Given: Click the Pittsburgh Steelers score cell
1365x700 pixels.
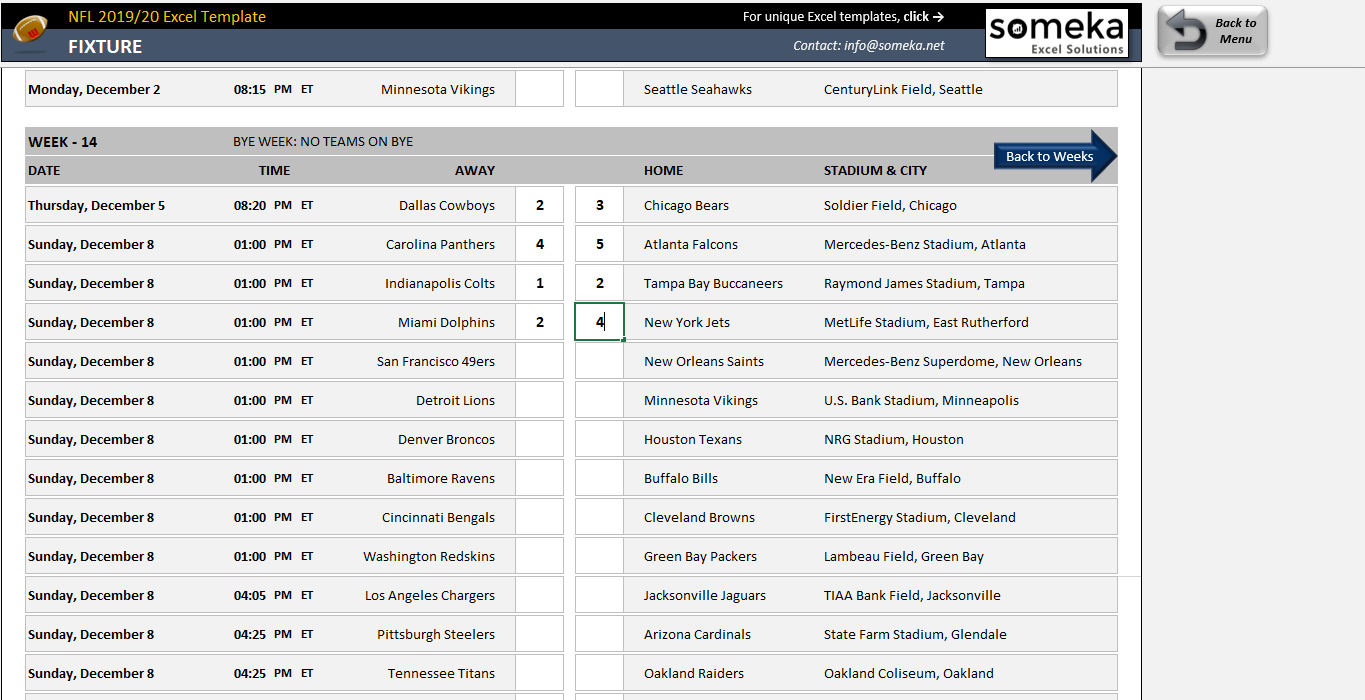Looking at the screenshot, I should (540, 634).
